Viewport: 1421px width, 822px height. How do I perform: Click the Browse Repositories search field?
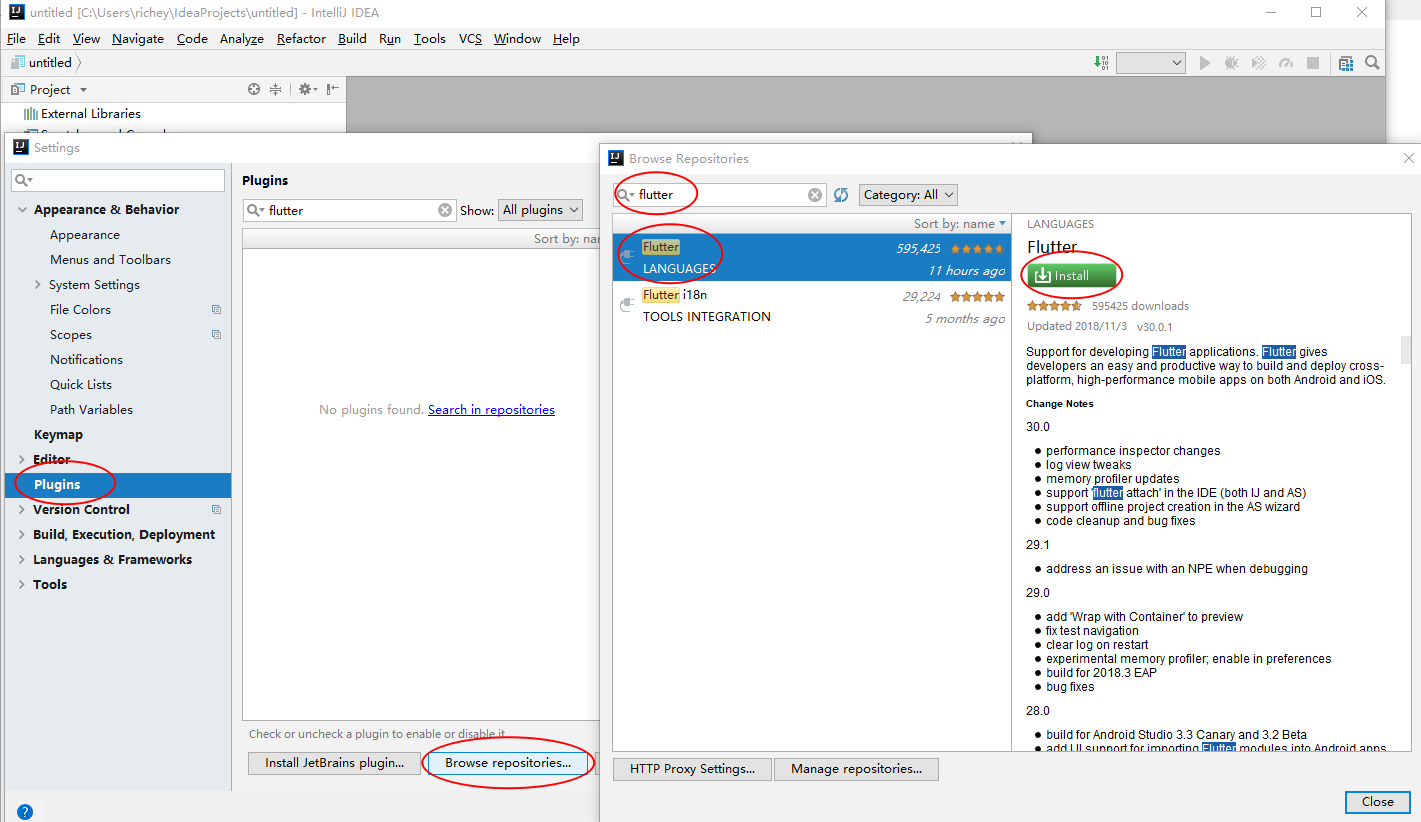tap(719, 195)
